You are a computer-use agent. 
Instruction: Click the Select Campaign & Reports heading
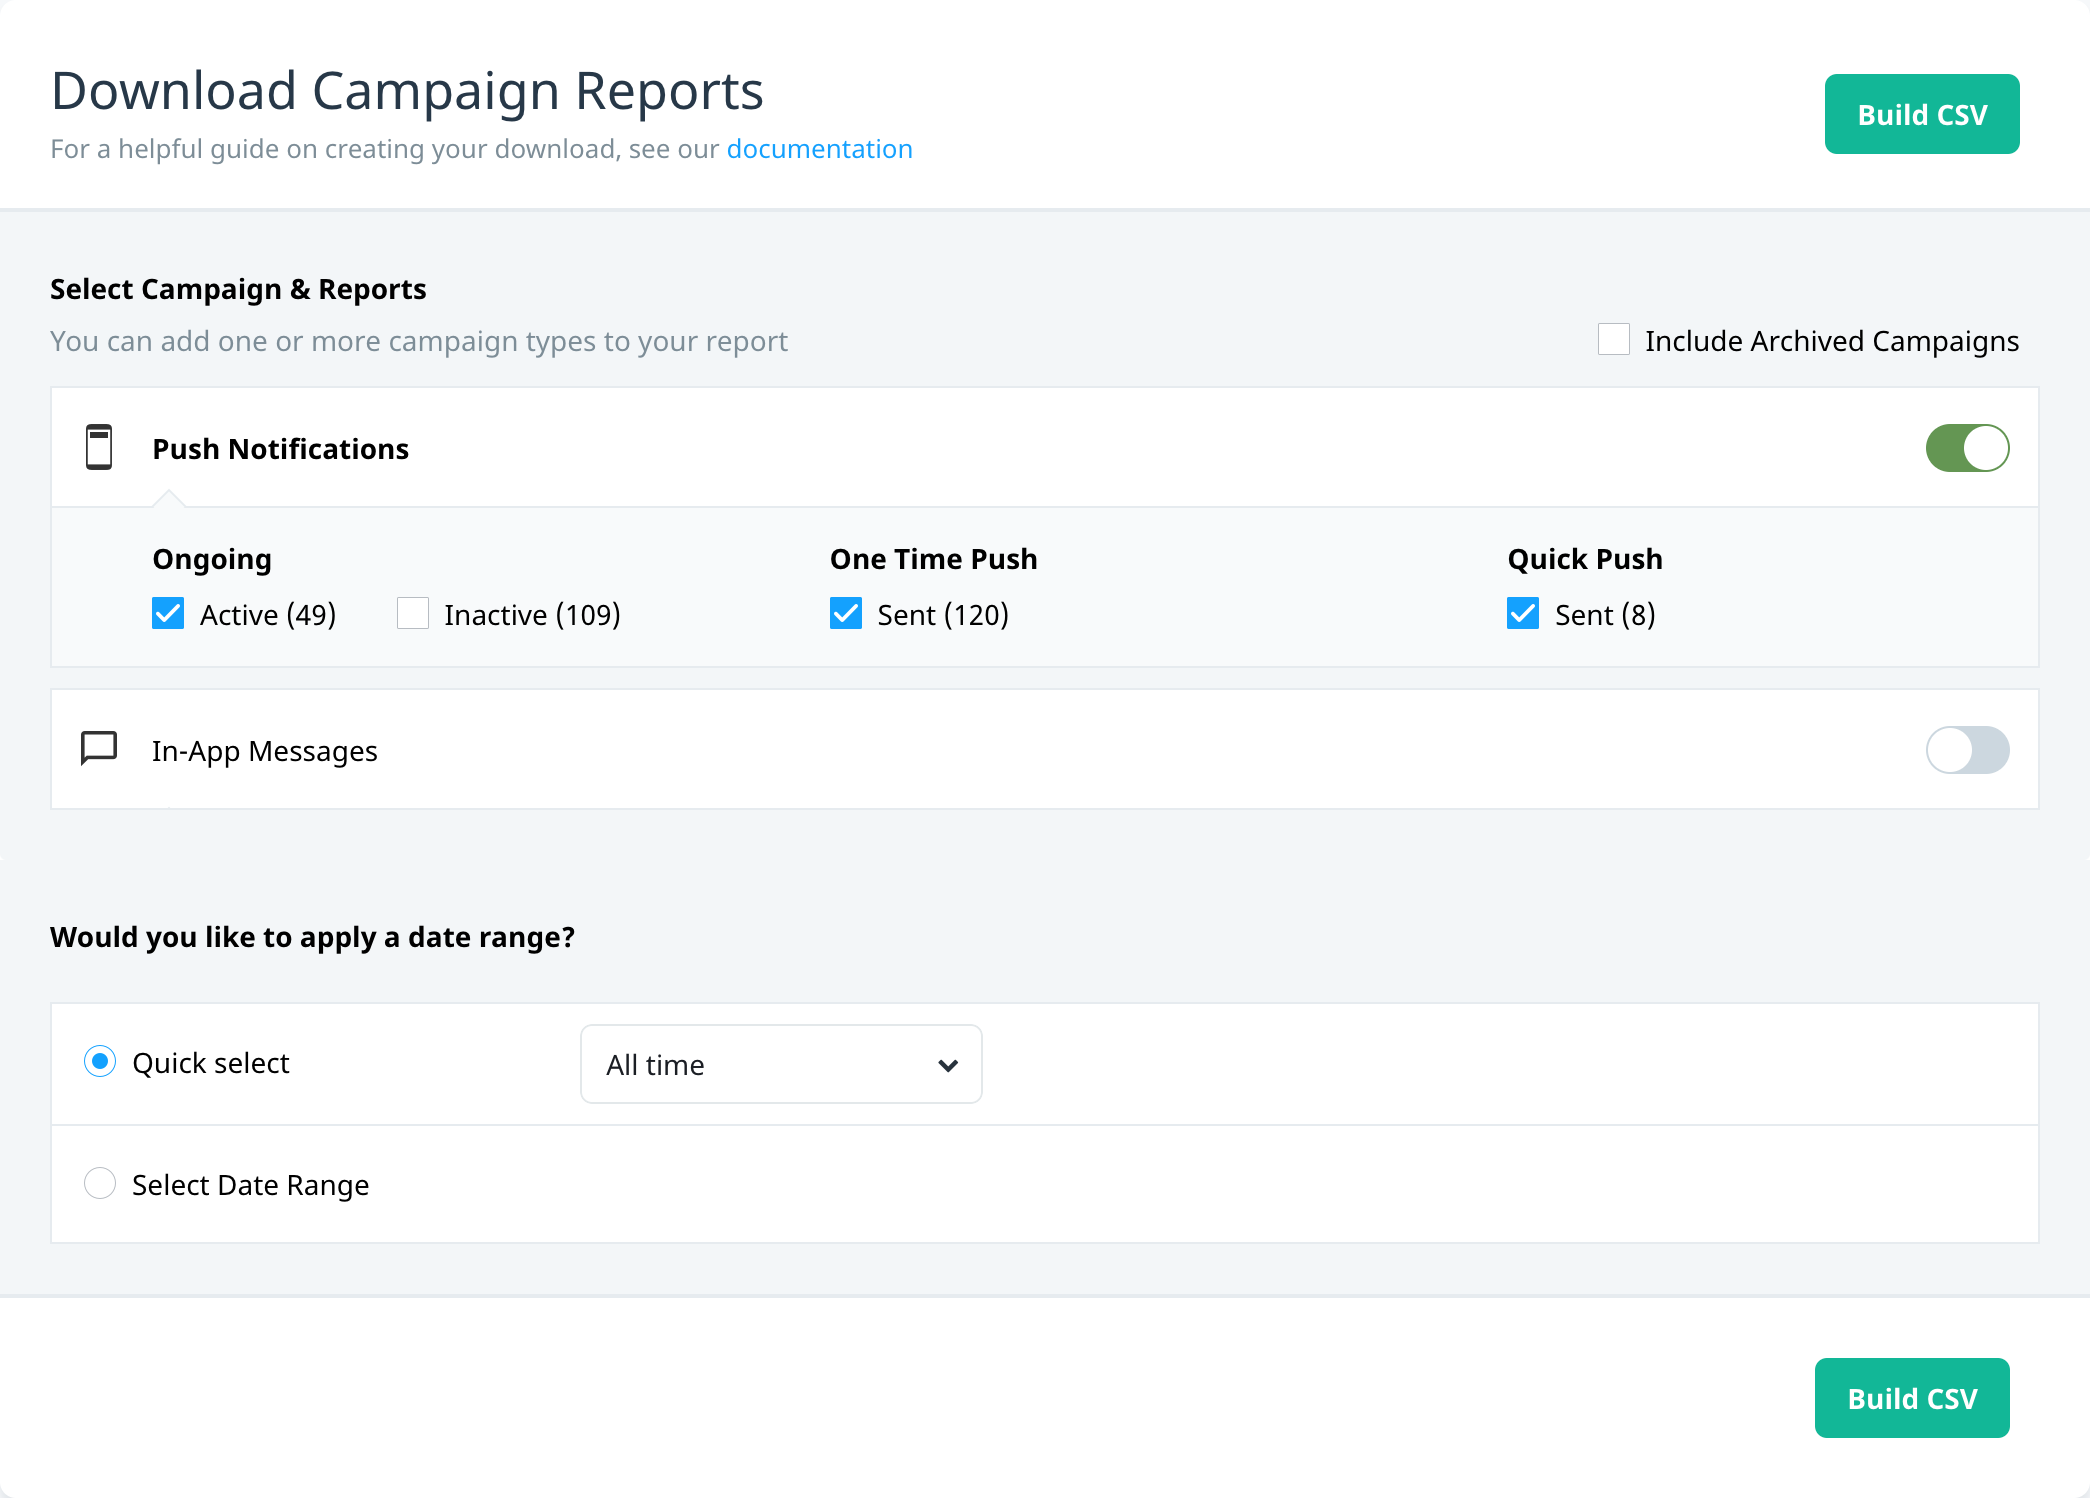tap(238, 289)
